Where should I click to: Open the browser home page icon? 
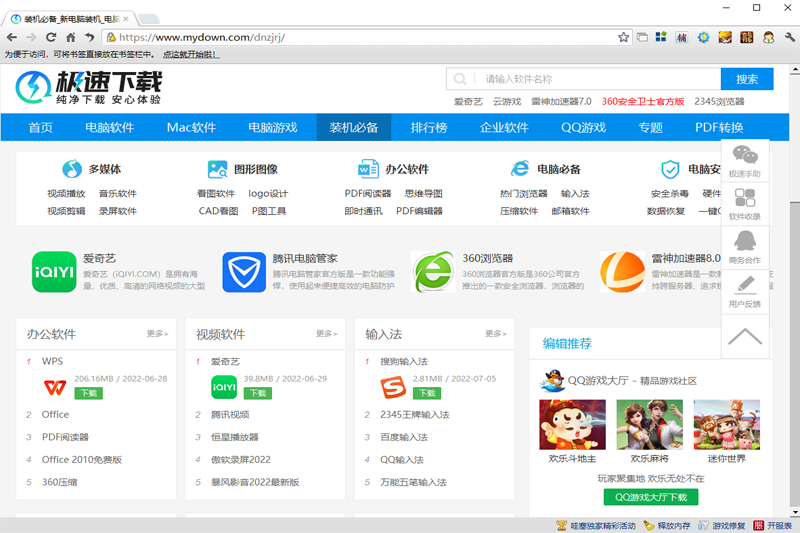pyautogui.click(x=71, y=37)
